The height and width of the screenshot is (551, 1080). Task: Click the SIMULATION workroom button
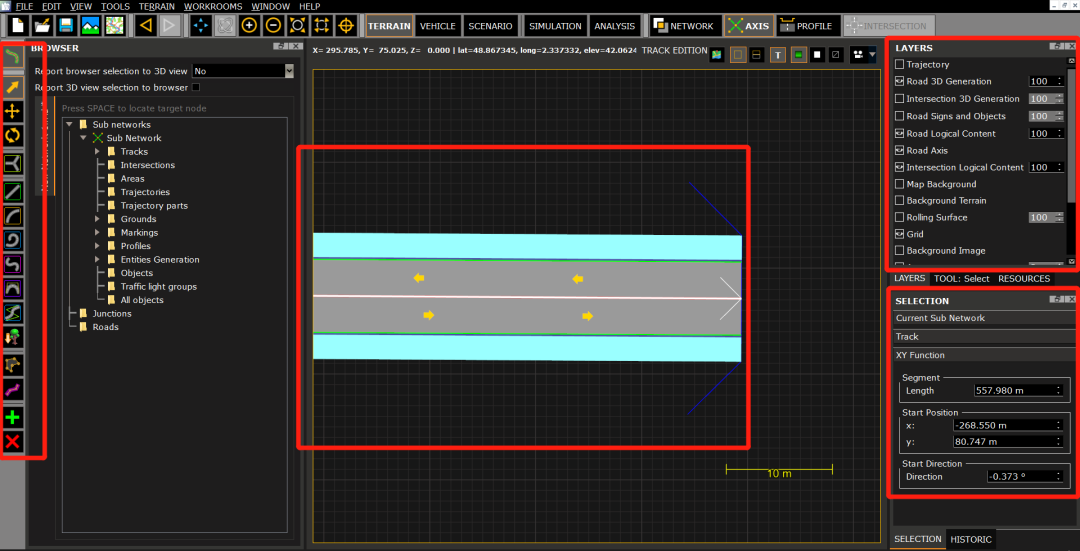(x=555, y=26)
